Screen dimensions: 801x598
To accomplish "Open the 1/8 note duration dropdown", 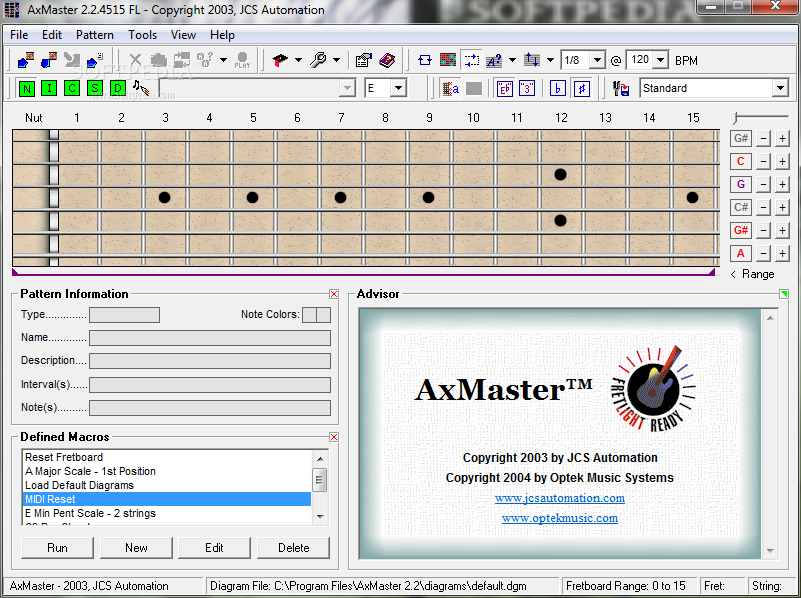I will pyautogui.click(x=597, y=60).
